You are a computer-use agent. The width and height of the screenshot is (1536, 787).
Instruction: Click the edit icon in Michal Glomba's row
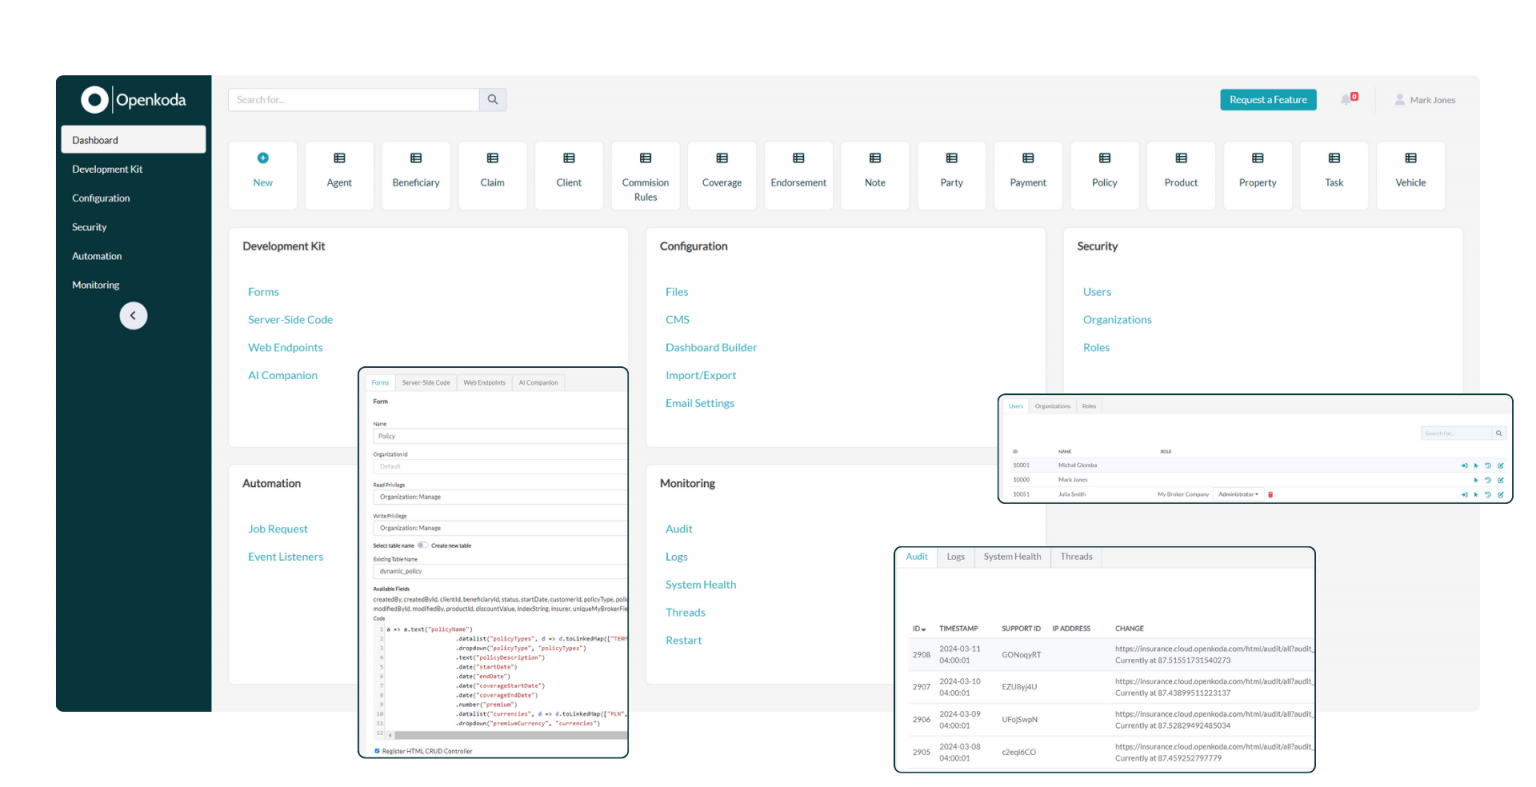click(x=1500, y=466)
